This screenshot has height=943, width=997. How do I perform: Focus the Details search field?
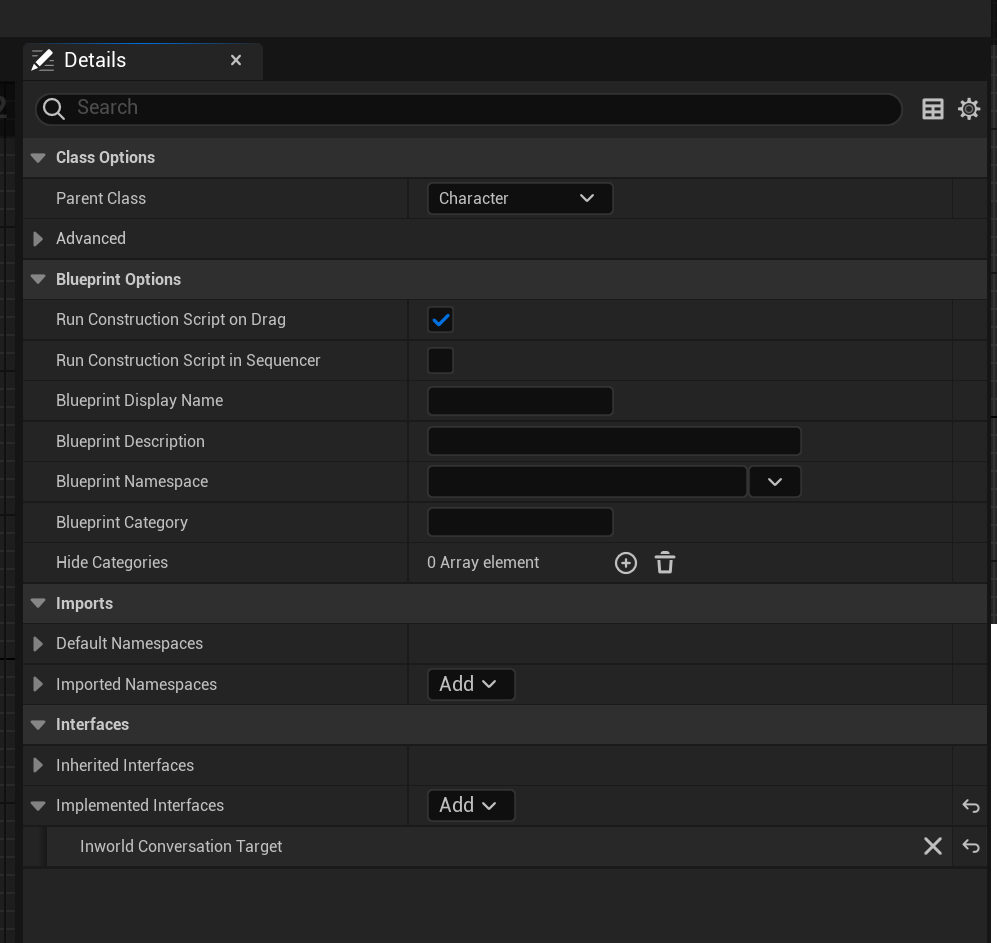tap(469, 109)
